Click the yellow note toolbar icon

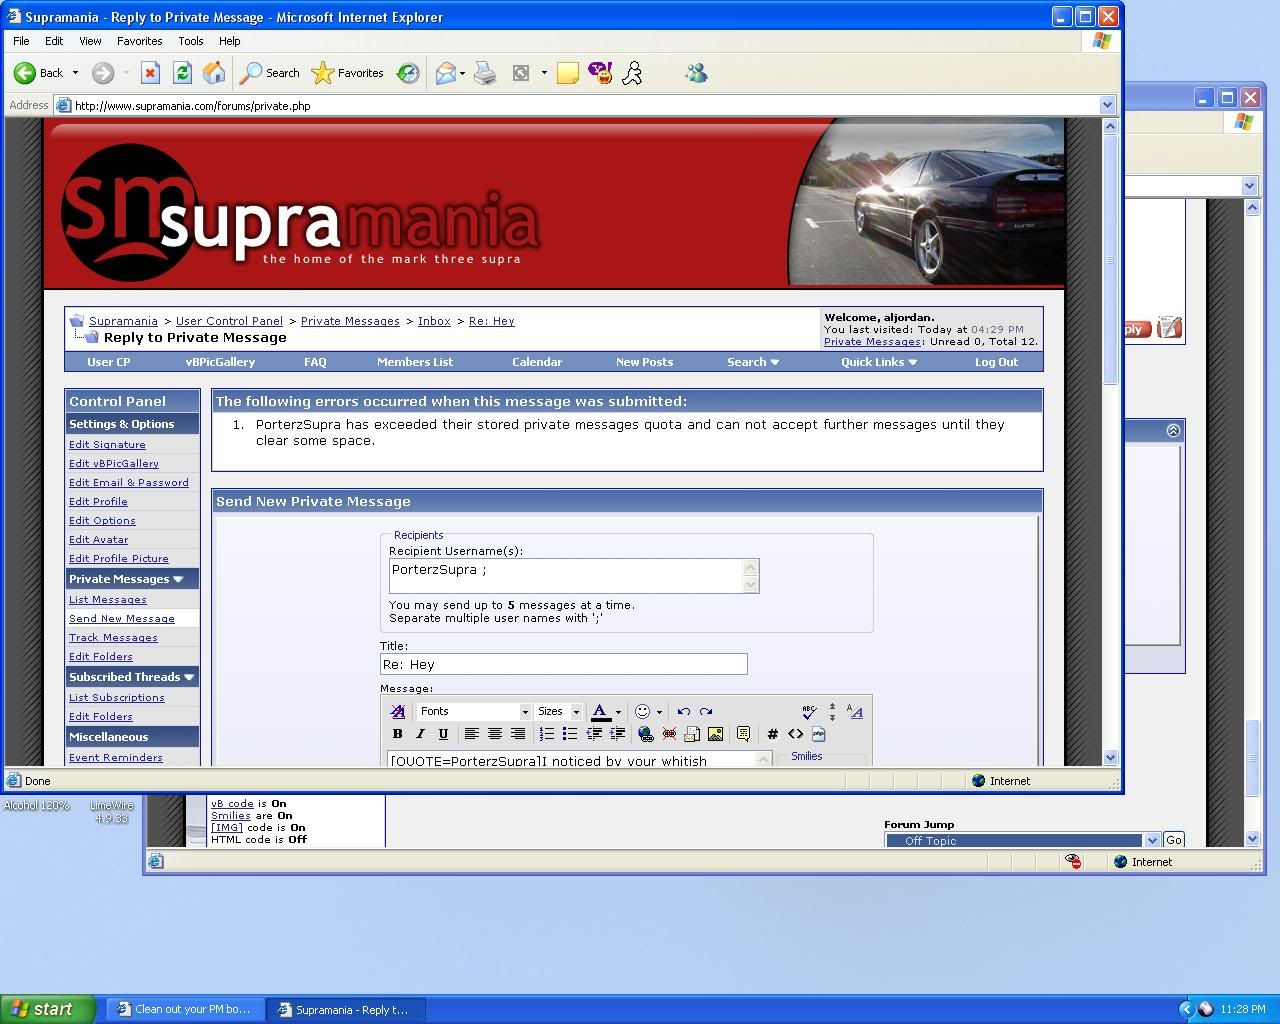568,73
